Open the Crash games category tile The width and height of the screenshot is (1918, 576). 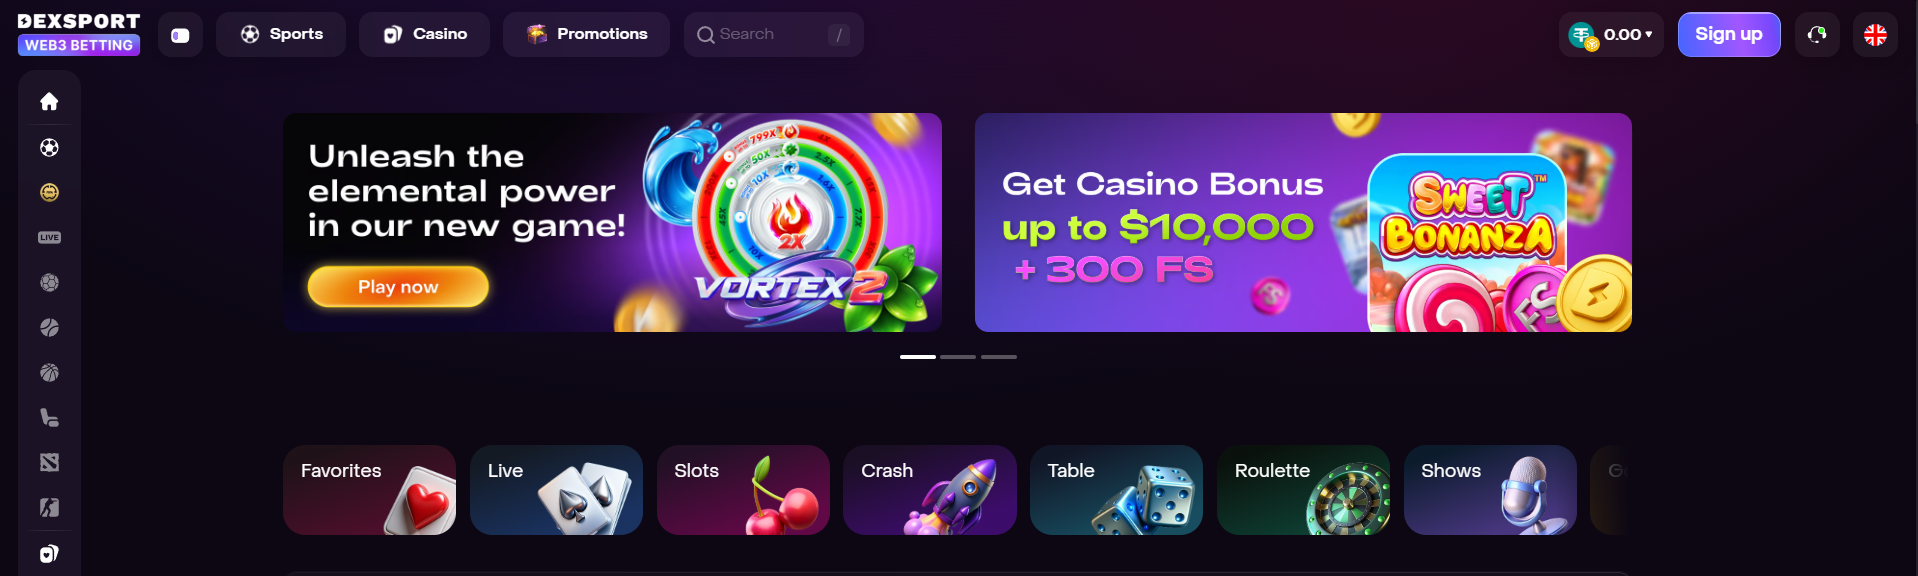pos(930,490)
